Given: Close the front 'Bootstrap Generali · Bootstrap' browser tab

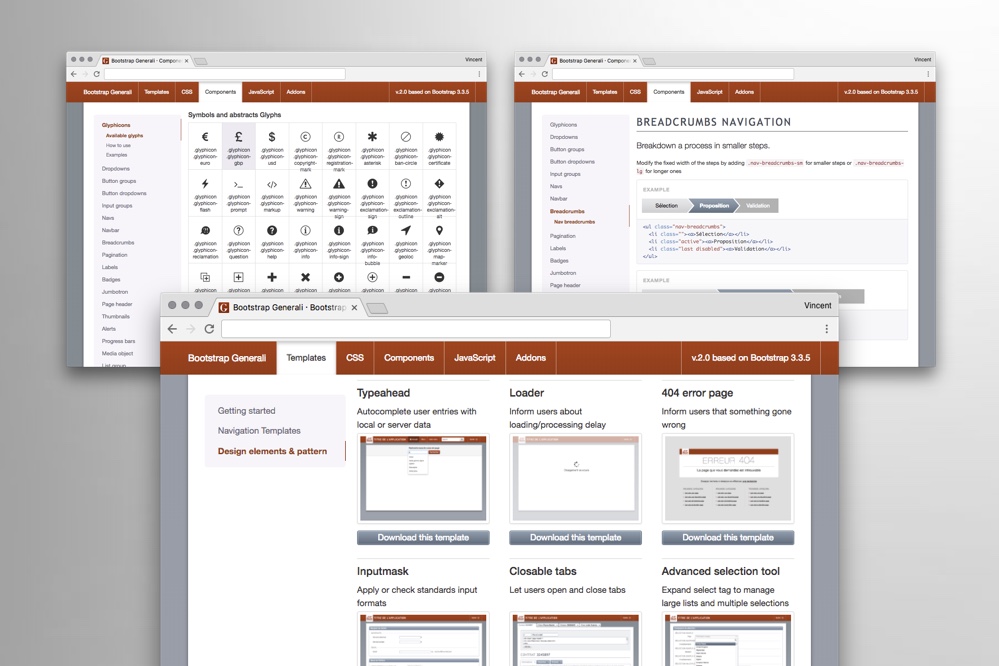Looking at the screenshot, I should pos(354,307).
